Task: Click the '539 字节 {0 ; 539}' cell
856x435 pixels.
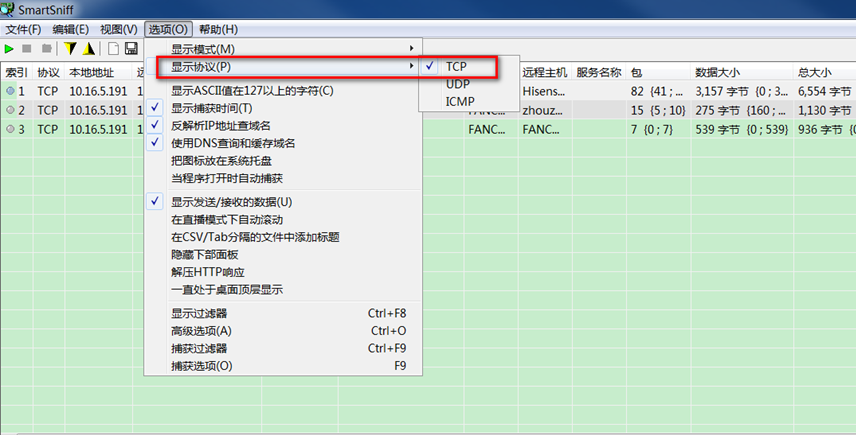Action: click(742, 129)
